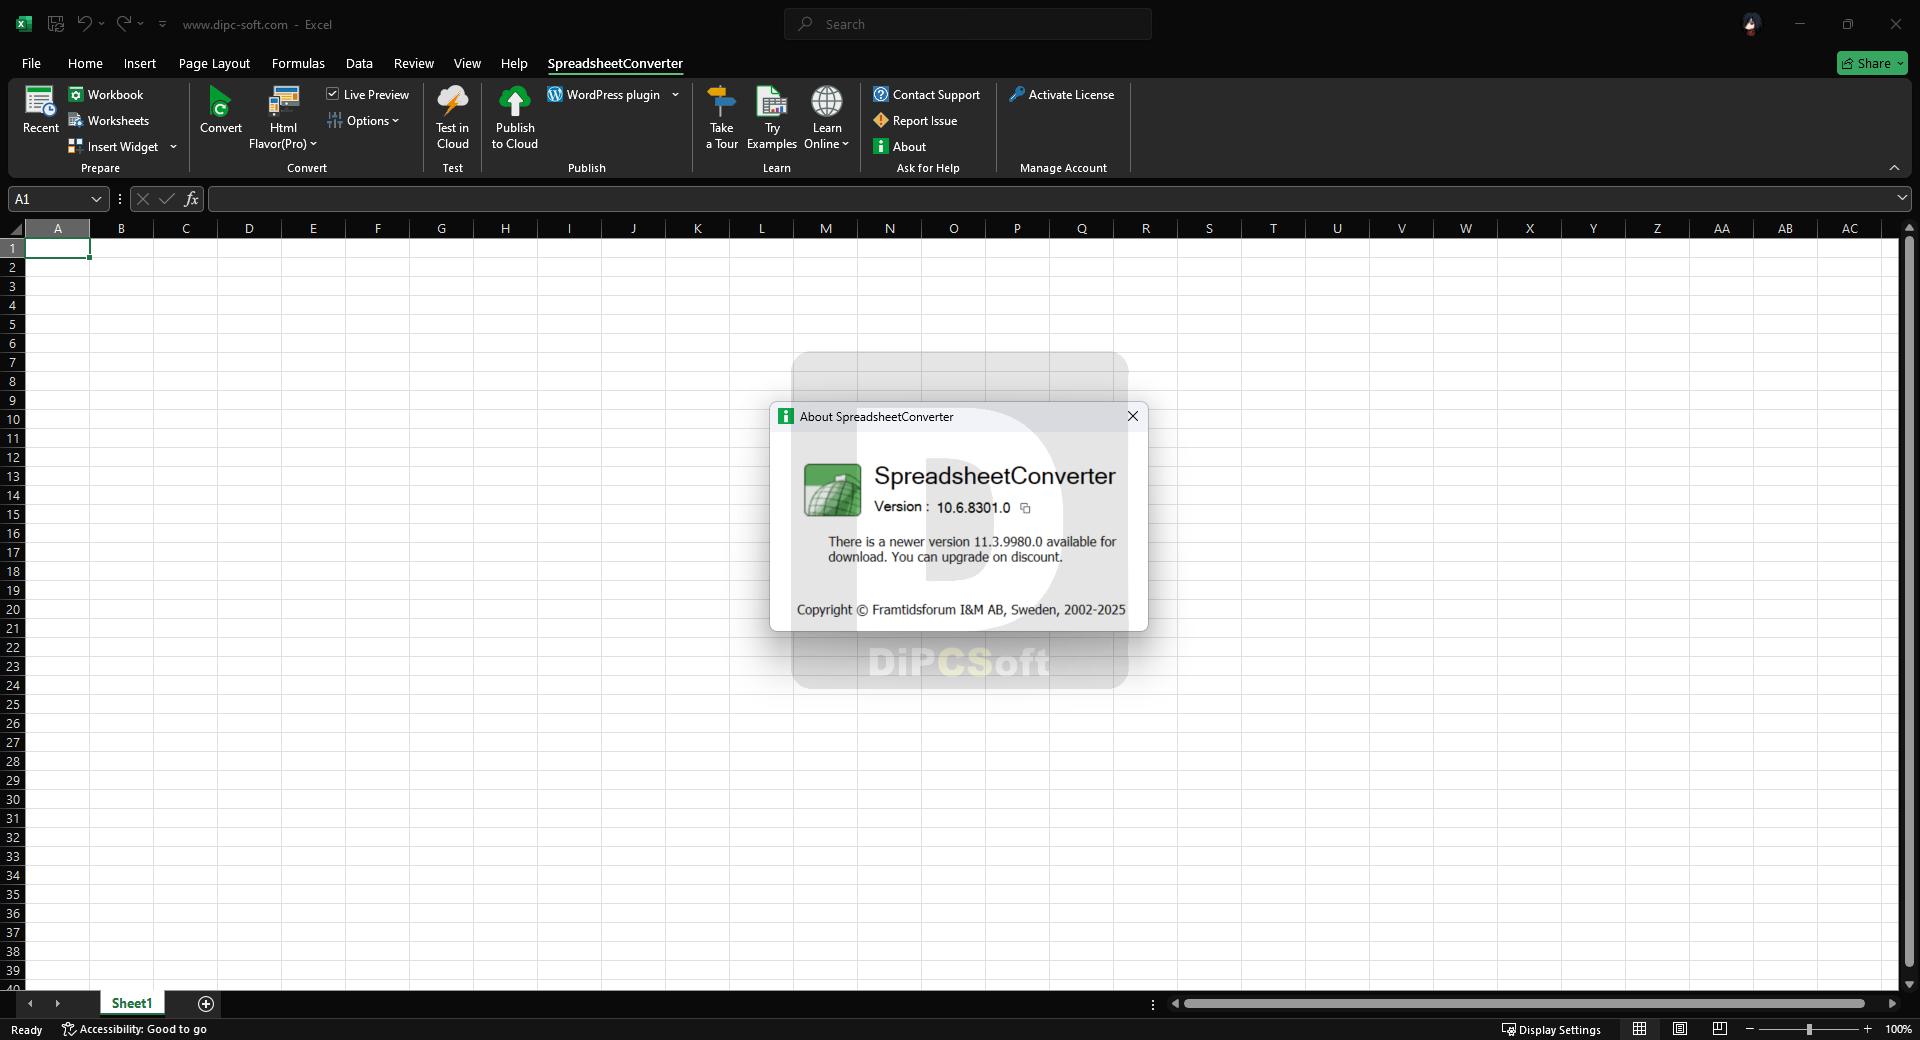Open the About item in ribbon
1920x1040 pixels.
(x=900, y=146)
